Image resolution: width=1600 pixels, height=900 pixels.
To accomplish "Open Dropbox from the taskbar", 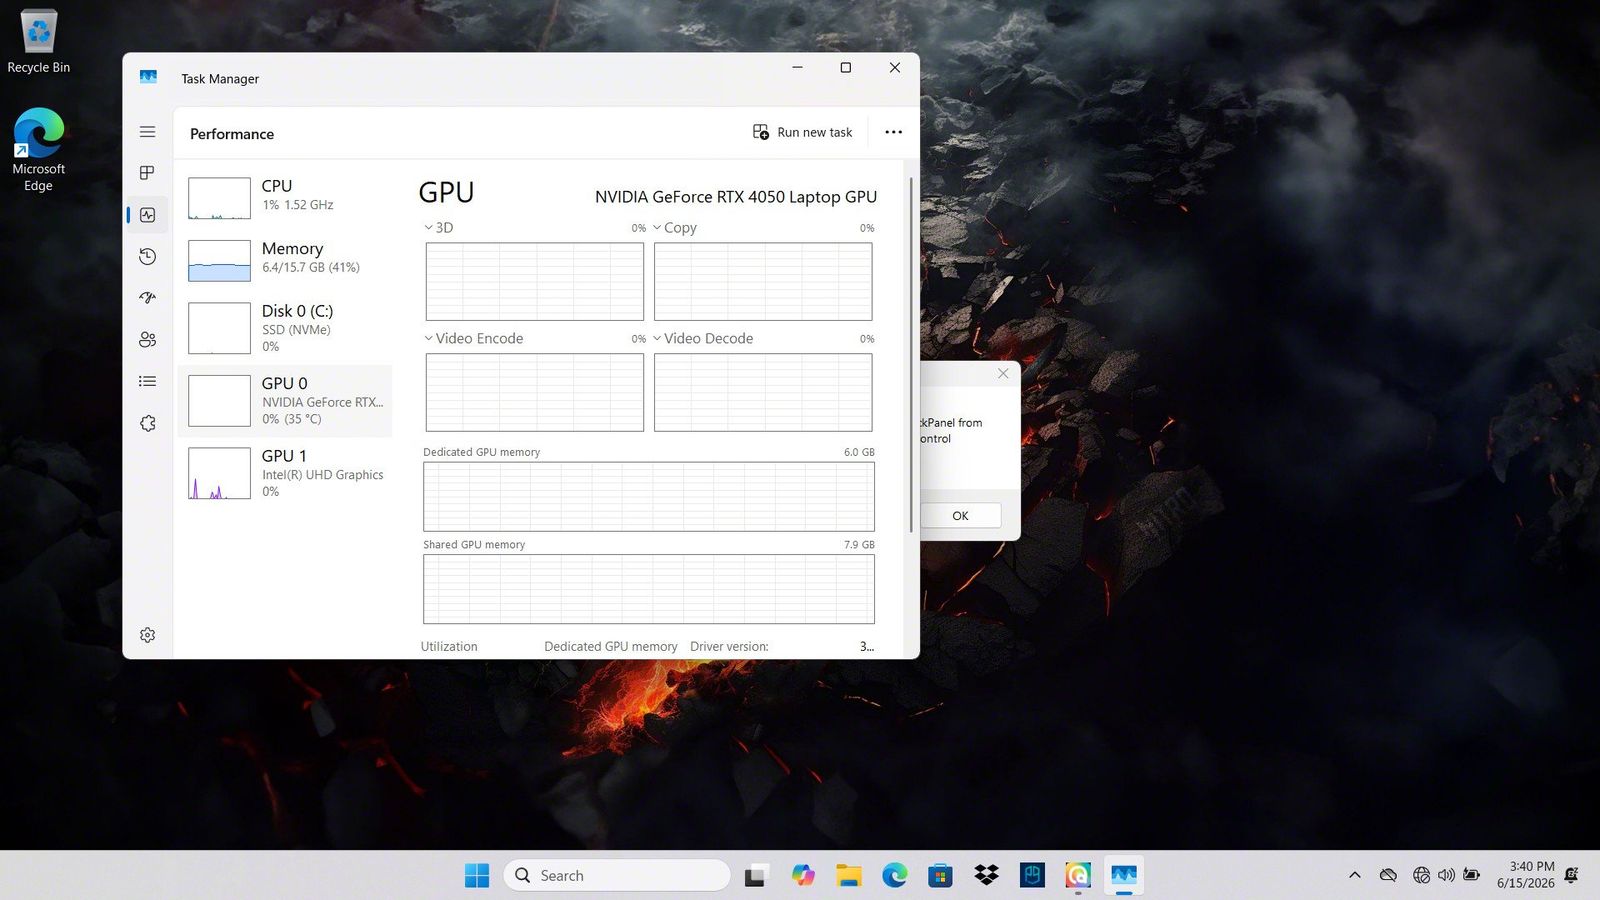I will tap(986, 875).
